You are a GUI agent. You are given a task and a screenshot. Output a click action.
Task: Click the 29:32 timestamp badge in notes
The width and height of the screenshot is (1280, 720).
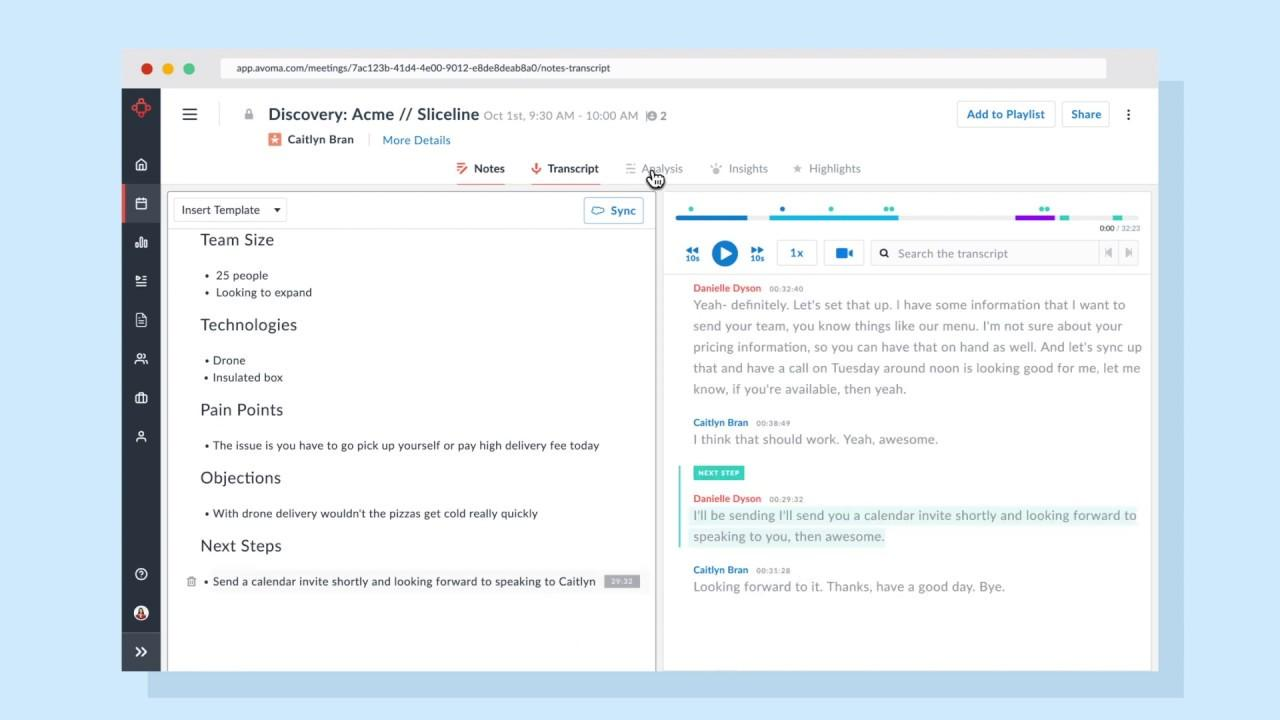pyautogui.click(x=622, y=581)
